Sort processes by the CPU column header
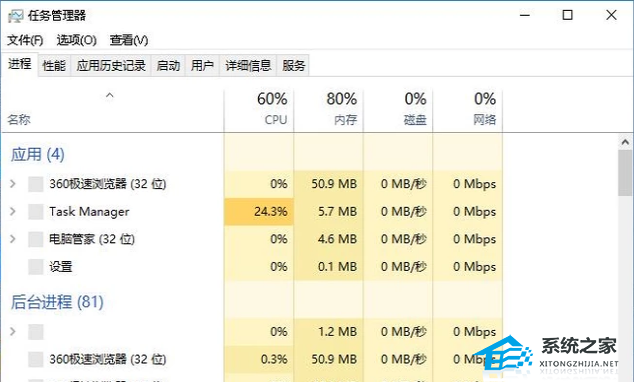The height and width of the screenshot is (382, 634). coord(259,108)
